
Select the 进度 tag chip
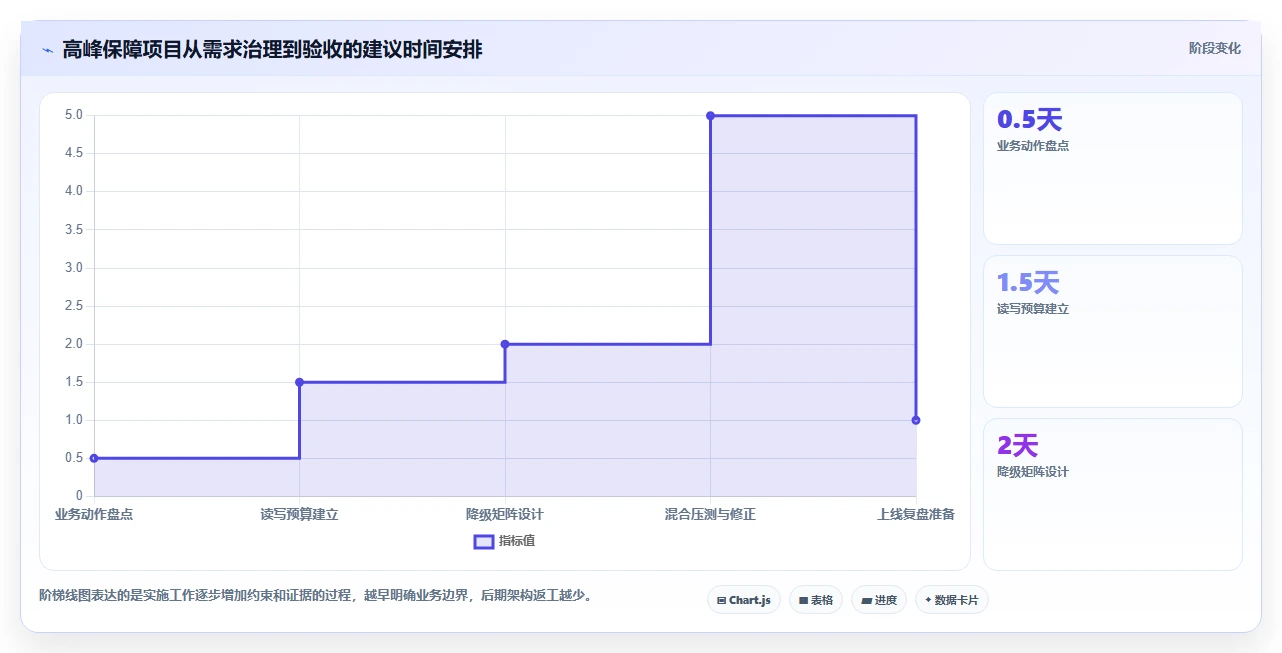[x=879, y=600]
